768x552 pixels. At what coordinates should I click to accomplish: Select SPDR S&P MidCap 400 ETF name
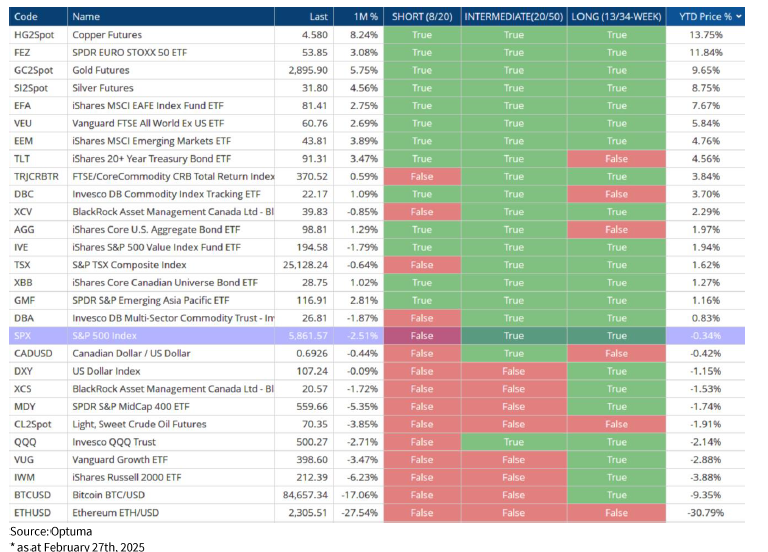point(131,406)
